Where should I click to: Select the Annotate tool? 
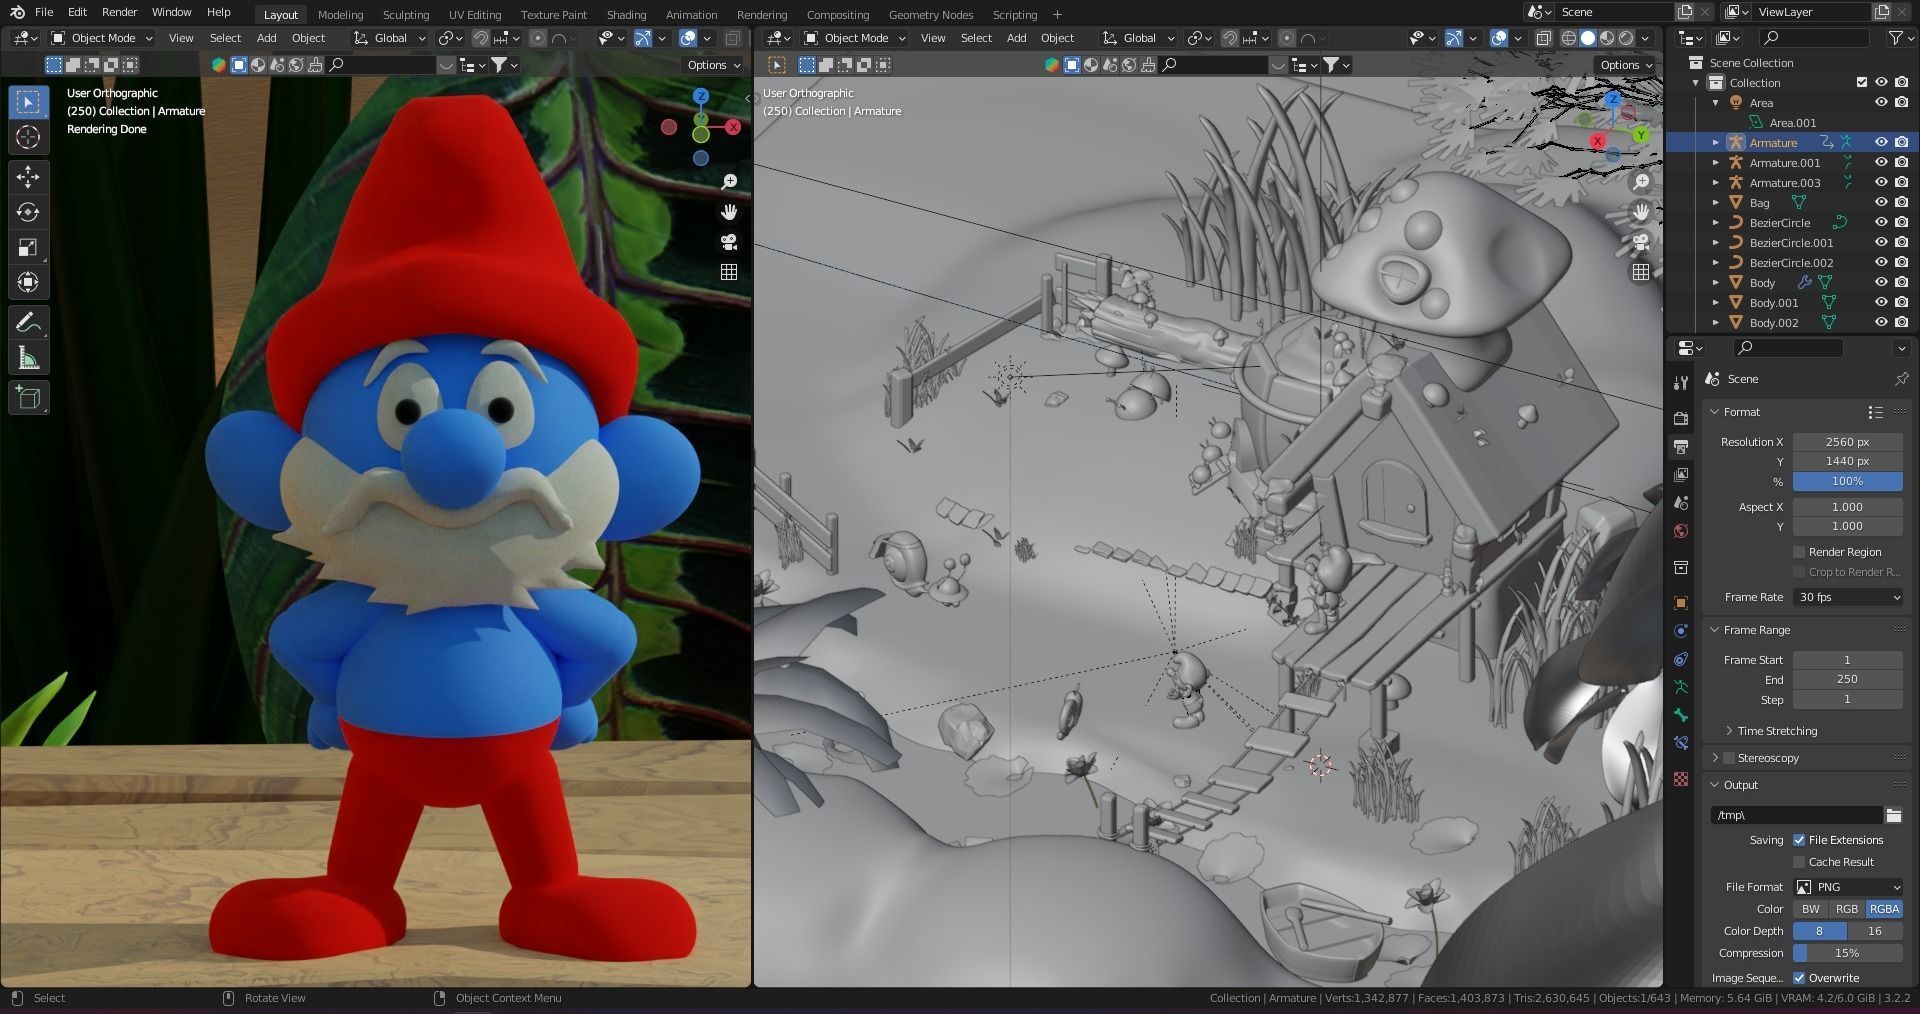point(28,322)
